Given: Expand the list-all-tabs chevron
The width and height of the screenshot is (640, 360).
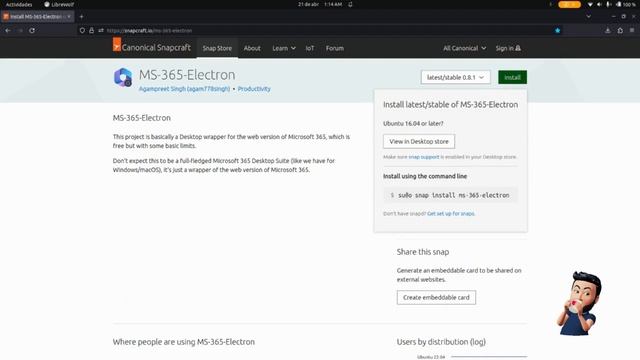Looking at the screenshot, I should pyautogui.click(x=588, y=17).
